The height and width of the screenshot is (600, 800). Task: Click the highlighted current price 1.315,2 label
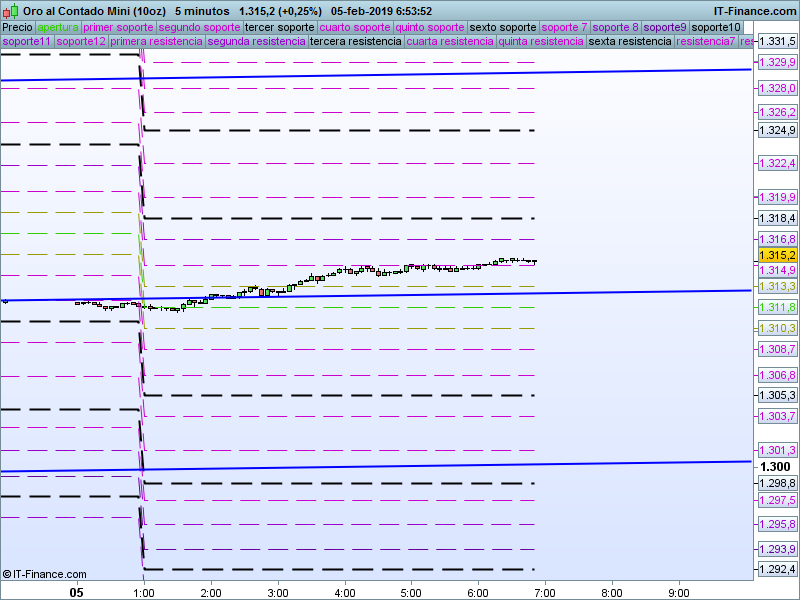point(778,255)
